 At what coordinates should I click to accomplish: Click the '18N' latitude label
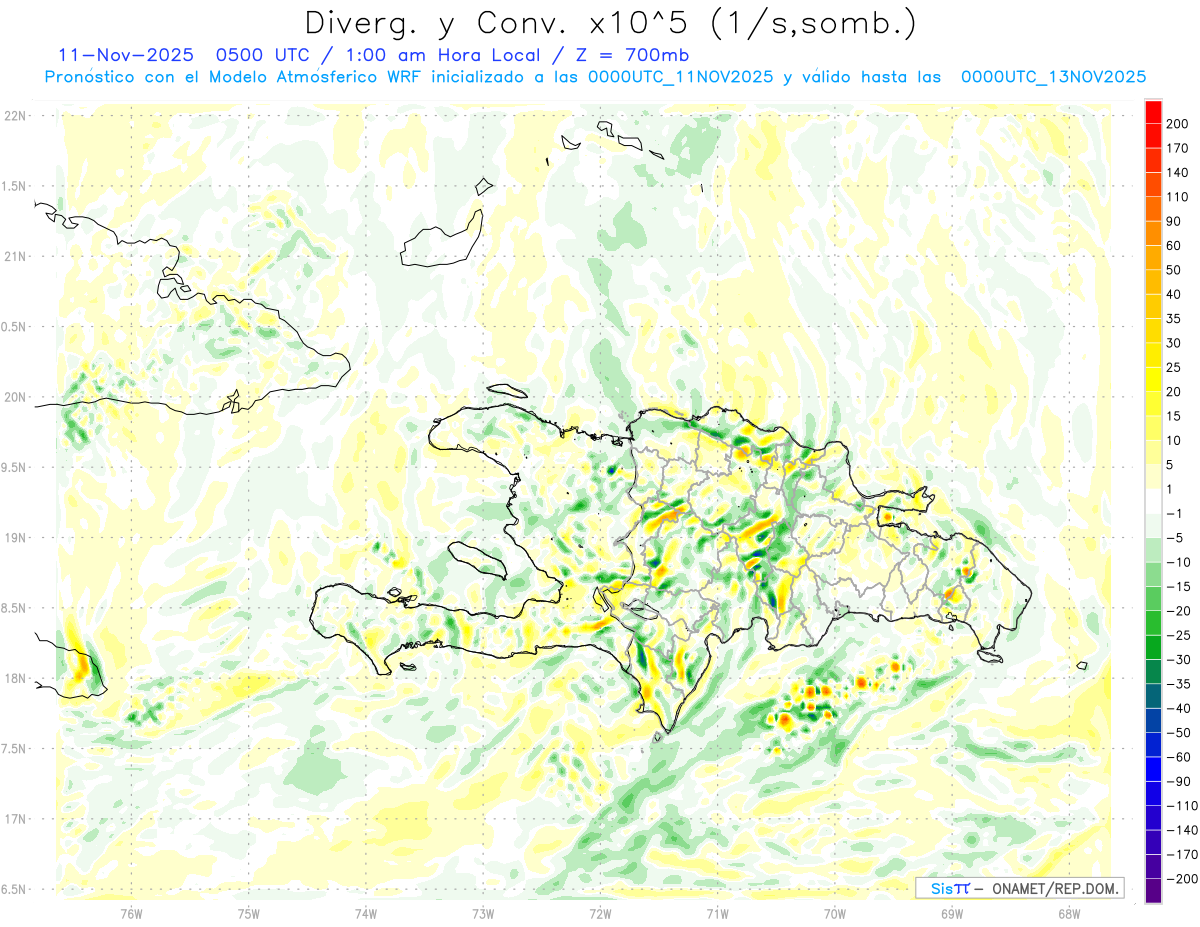15,678
